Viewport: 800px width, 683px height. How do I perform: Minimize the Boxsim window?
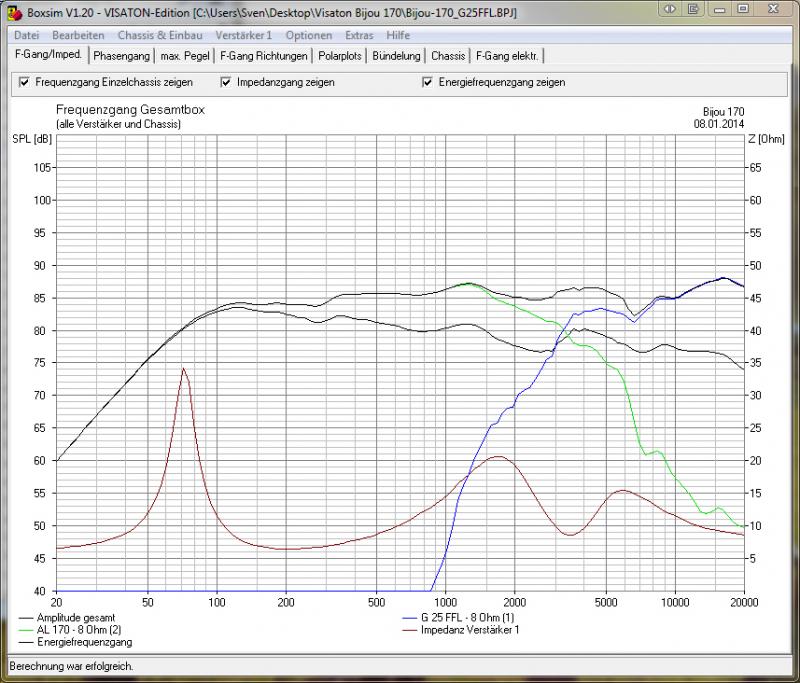(719, 9)
